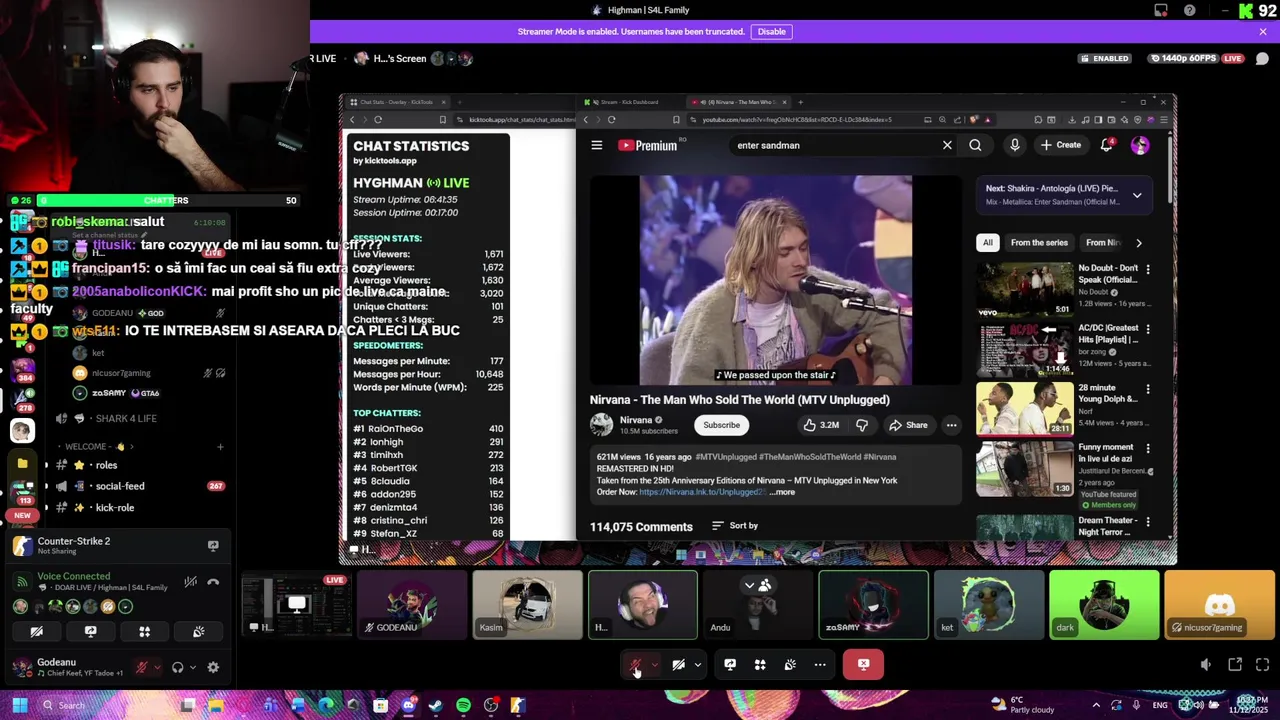This screenshot has width=1280, height=720.
Task: Click YouTube voice search microphone
Action: tap(1014, 145)
